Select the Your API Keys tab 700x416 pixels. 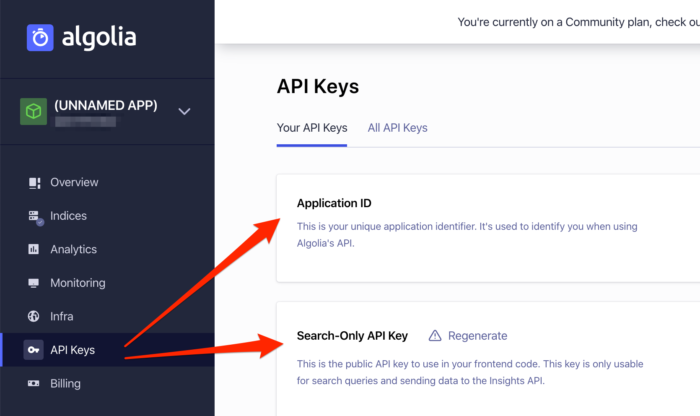(x=312, y=128)
